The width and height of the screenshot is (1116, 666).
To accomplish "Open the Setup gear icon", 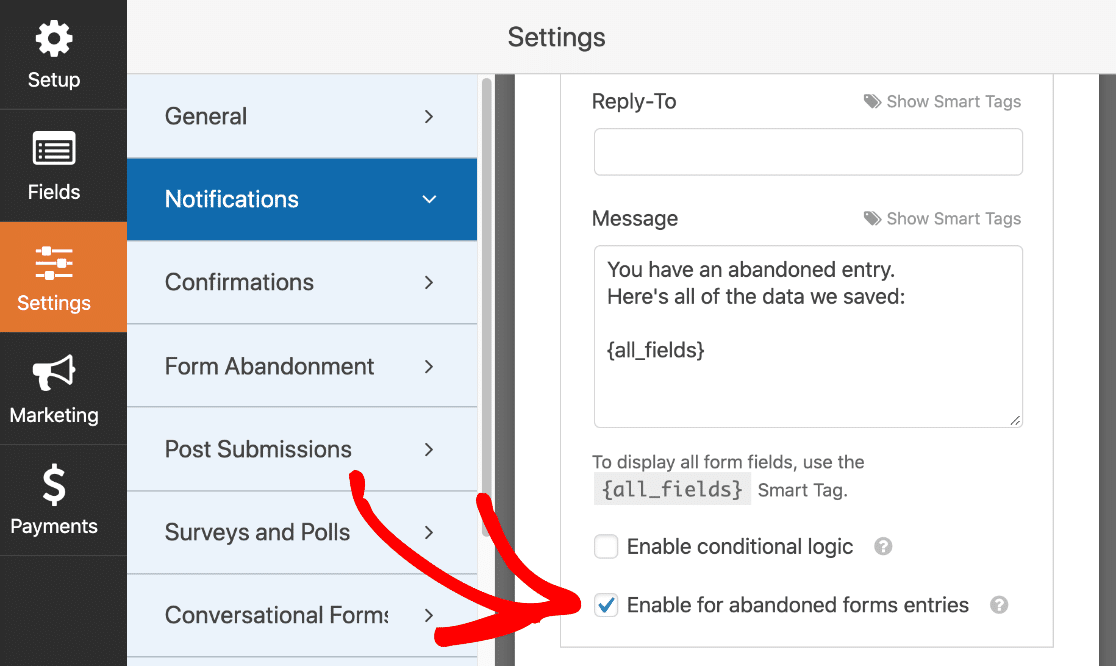I will 54,40.
